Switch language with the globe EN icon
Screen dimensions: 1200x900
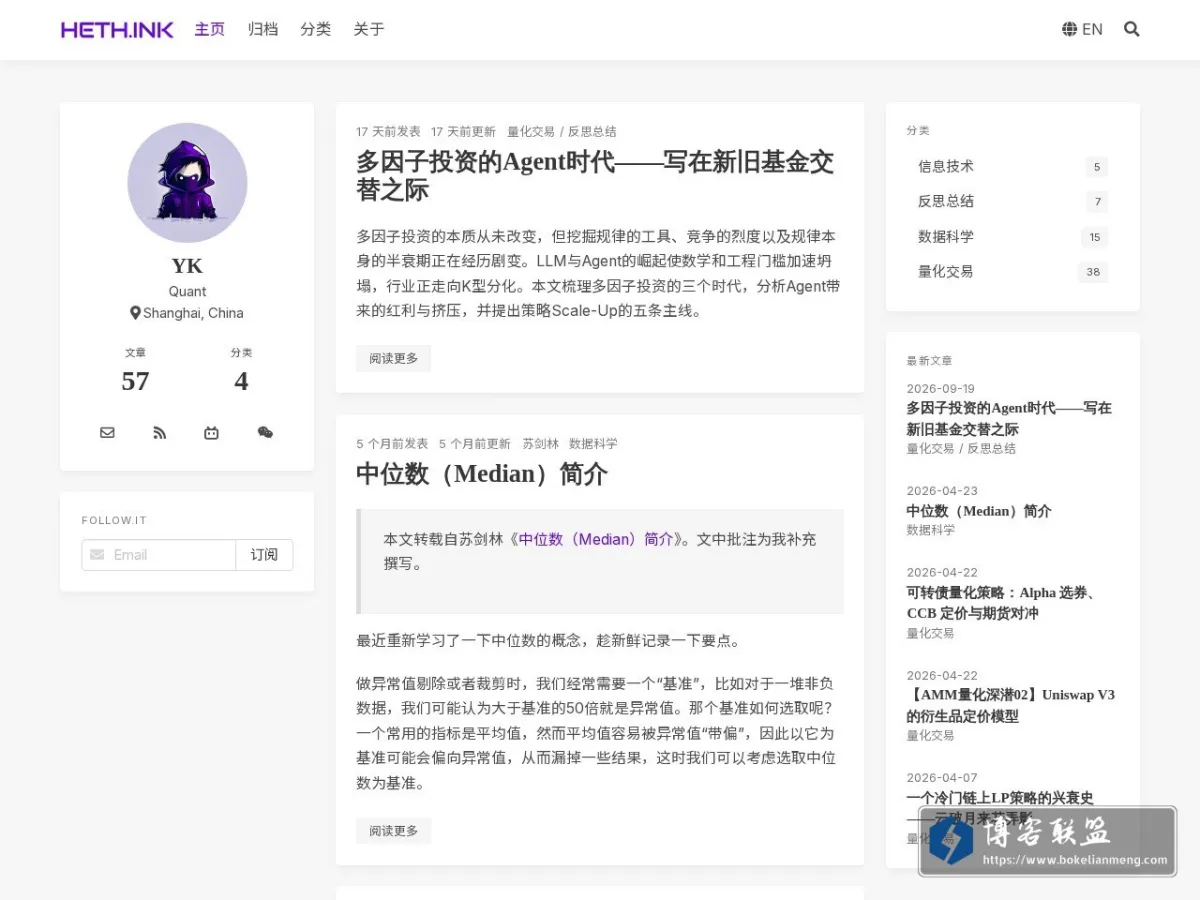[1083, 30]
